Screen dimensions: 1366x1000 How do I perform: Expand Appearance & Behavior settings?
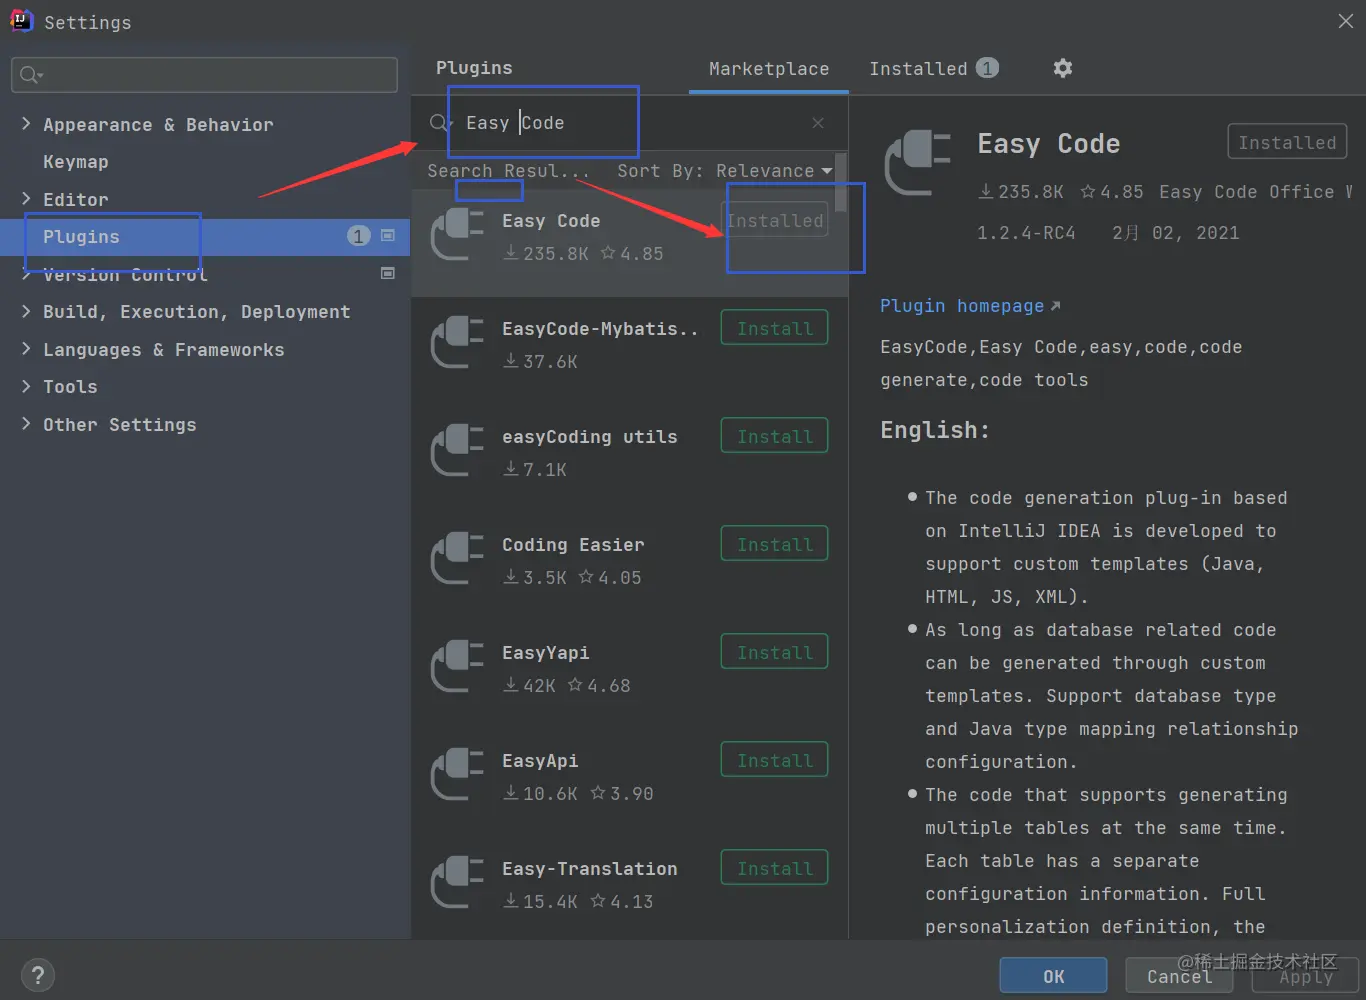pos(26,124)
